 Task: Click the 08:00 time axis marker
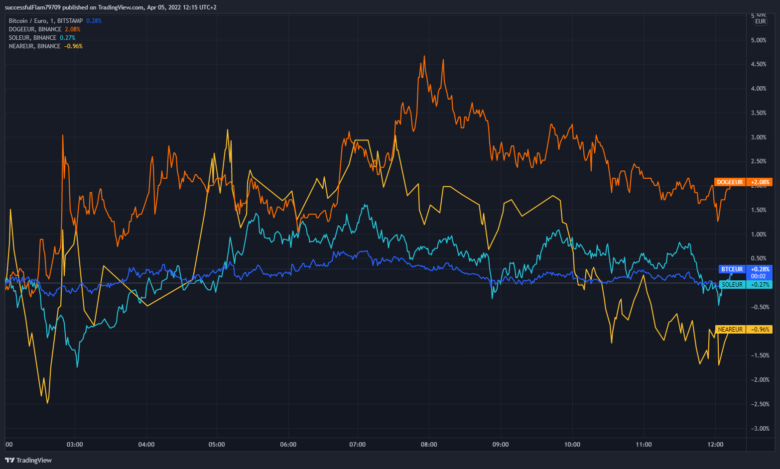(x=428, y=444)
